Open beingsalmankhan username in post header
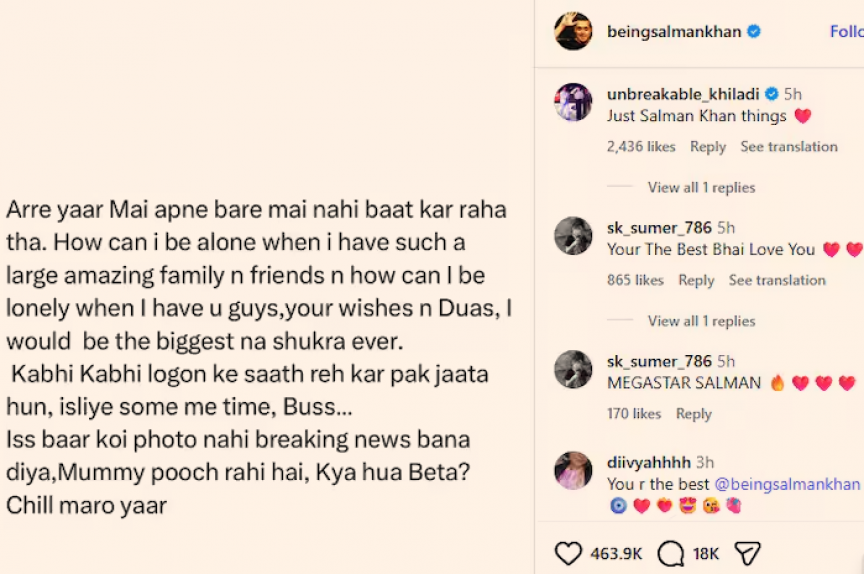 click(674, 32)
